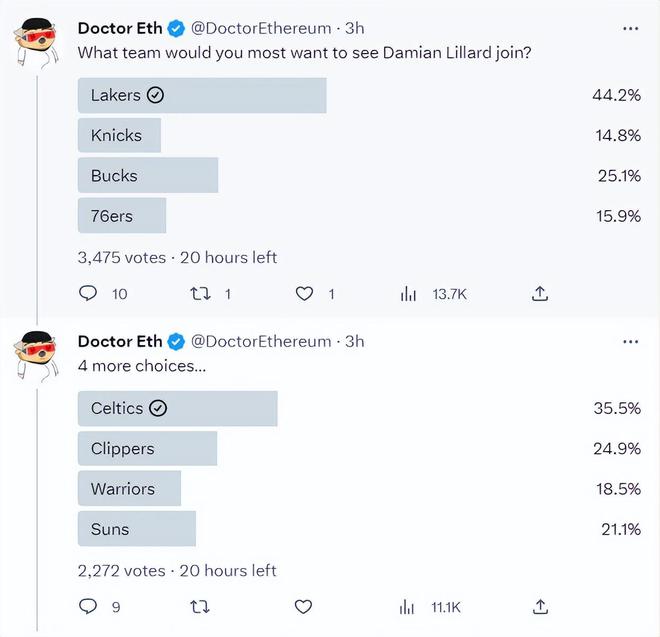Image resolution: width=660 pixels, height=637 pixels.
Task: Reply to the '4 more choices' tweet
Action: coord(88,606)
